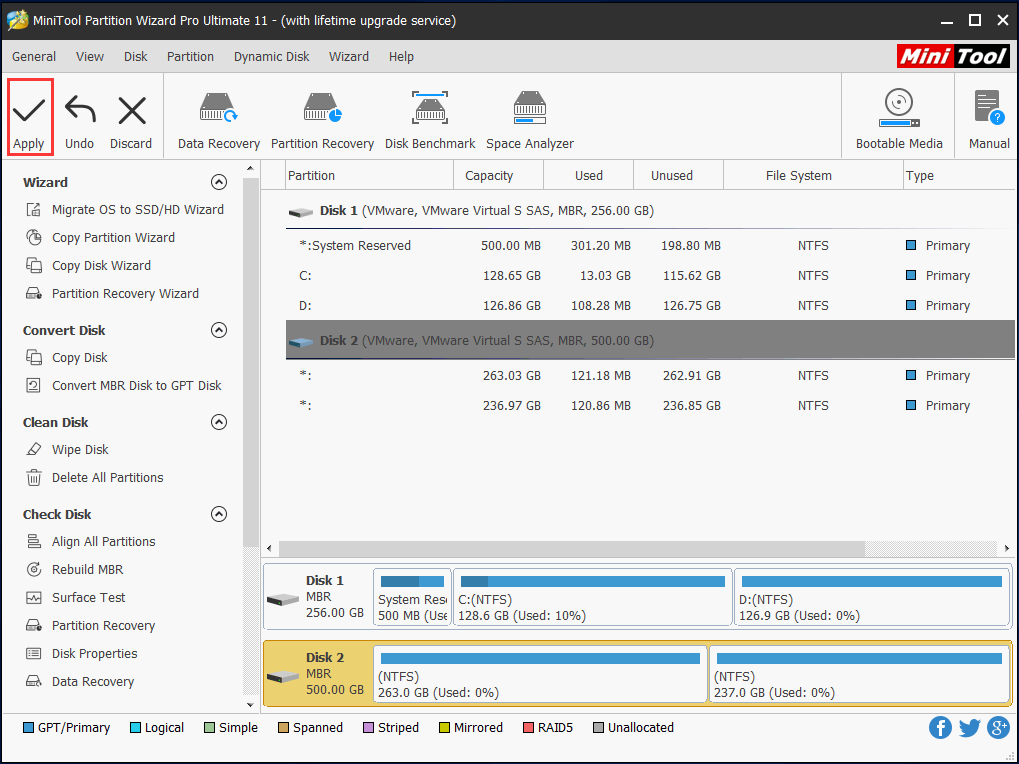This screenshot has width=1019, height=764.
Task: Collapse the Clean Disk section
Action: point(219,422)
